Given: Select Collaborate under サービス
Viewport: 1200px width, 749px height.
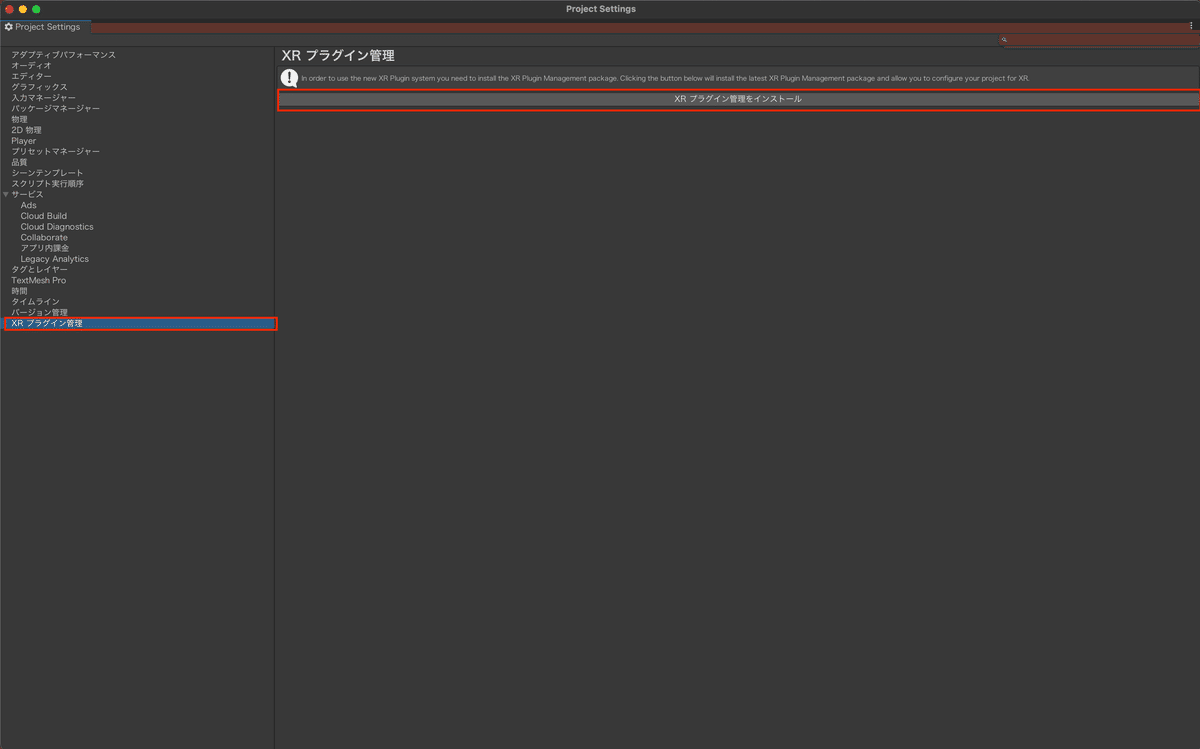Looking at the screenshot, I should pyautogui.click(x=44, y=237).
